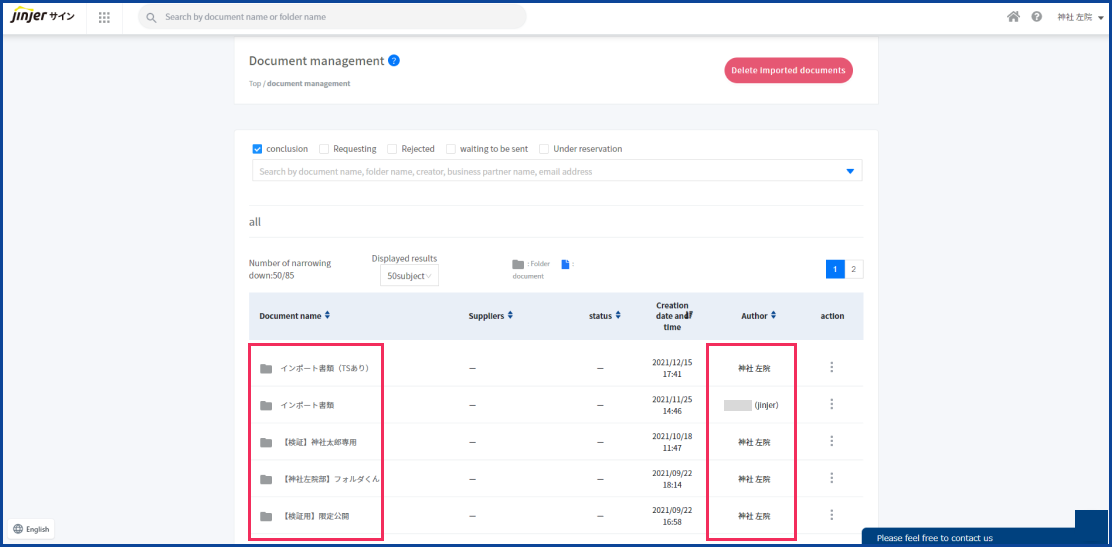Click the Top breadcrumb link

coord(254,84)
